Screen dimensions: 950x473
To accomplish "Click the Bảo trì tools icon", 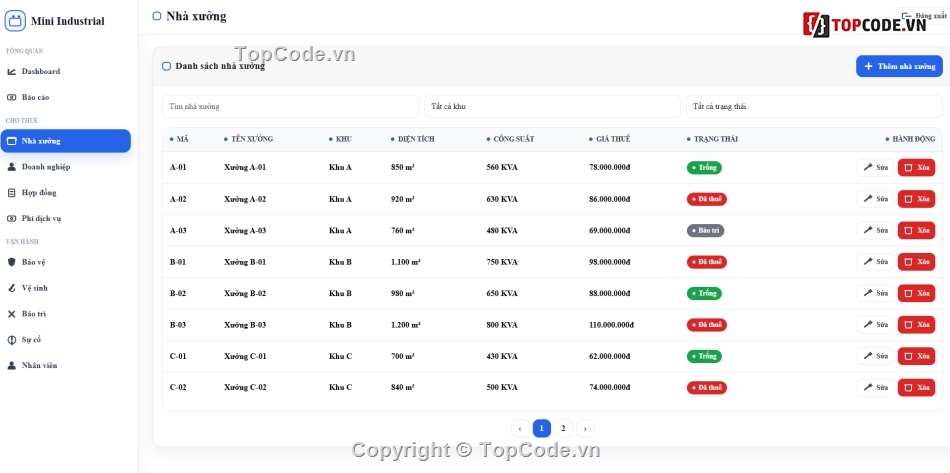I will 12,314.
